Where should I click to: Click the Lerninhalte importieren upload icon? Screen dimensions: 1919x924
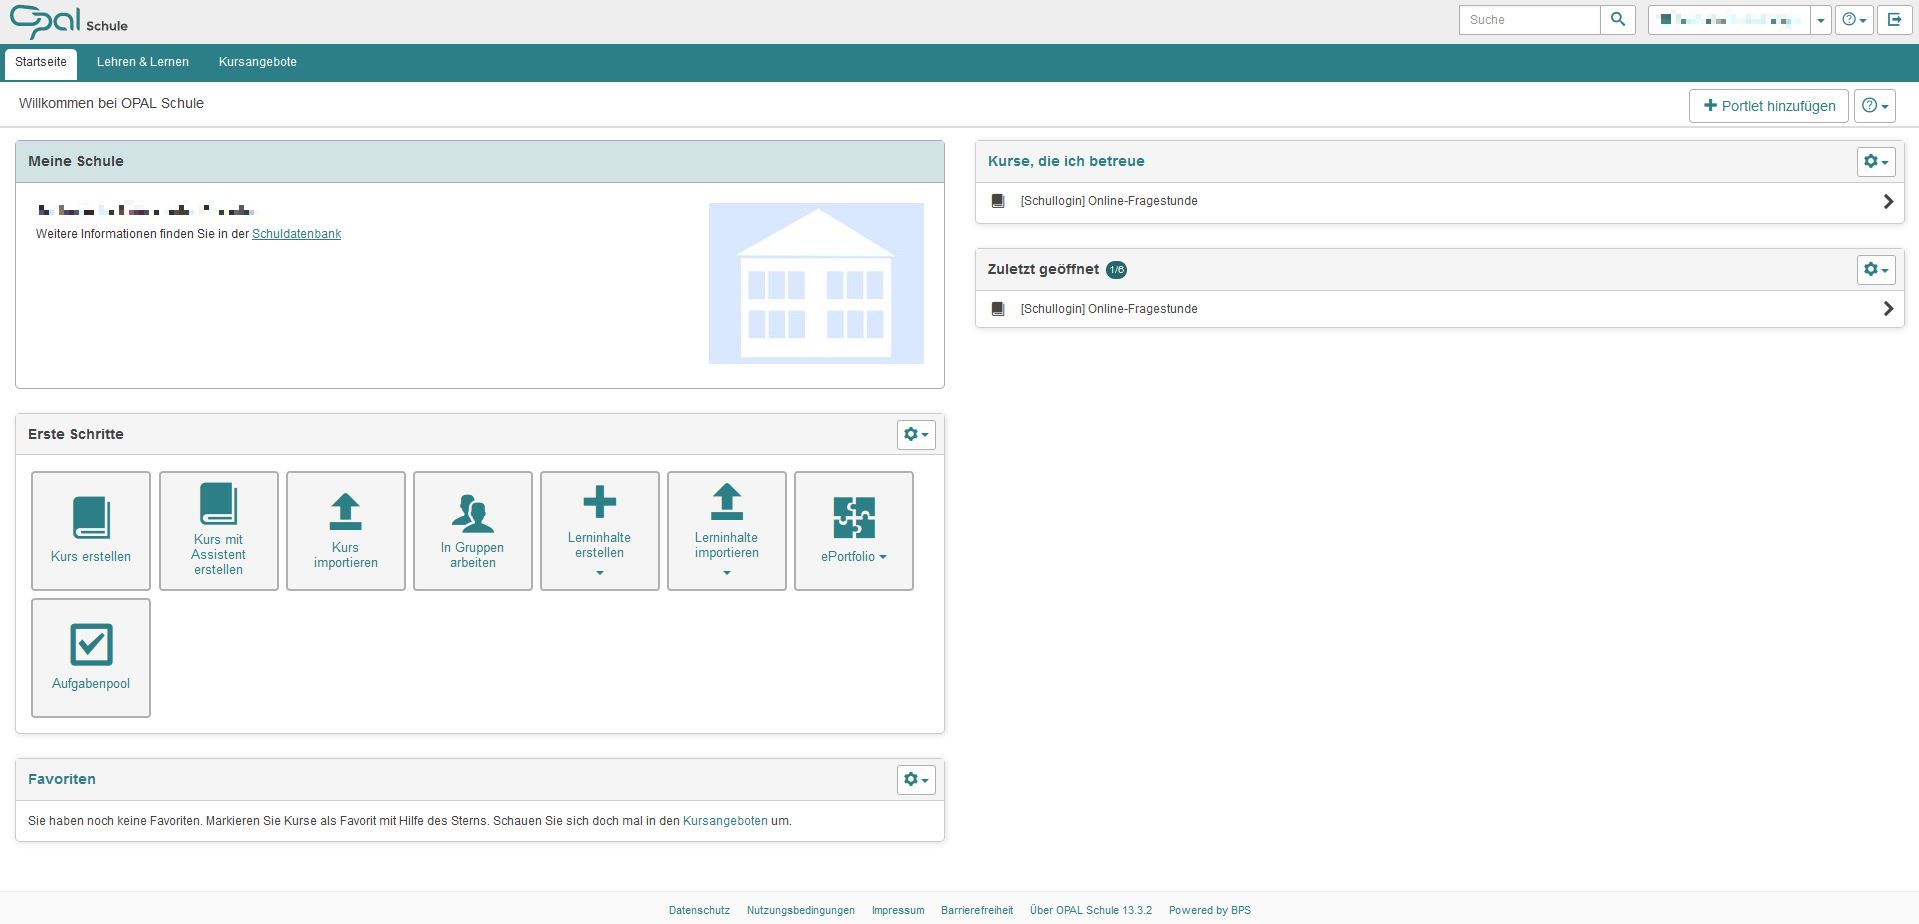(x=727, y=502)
